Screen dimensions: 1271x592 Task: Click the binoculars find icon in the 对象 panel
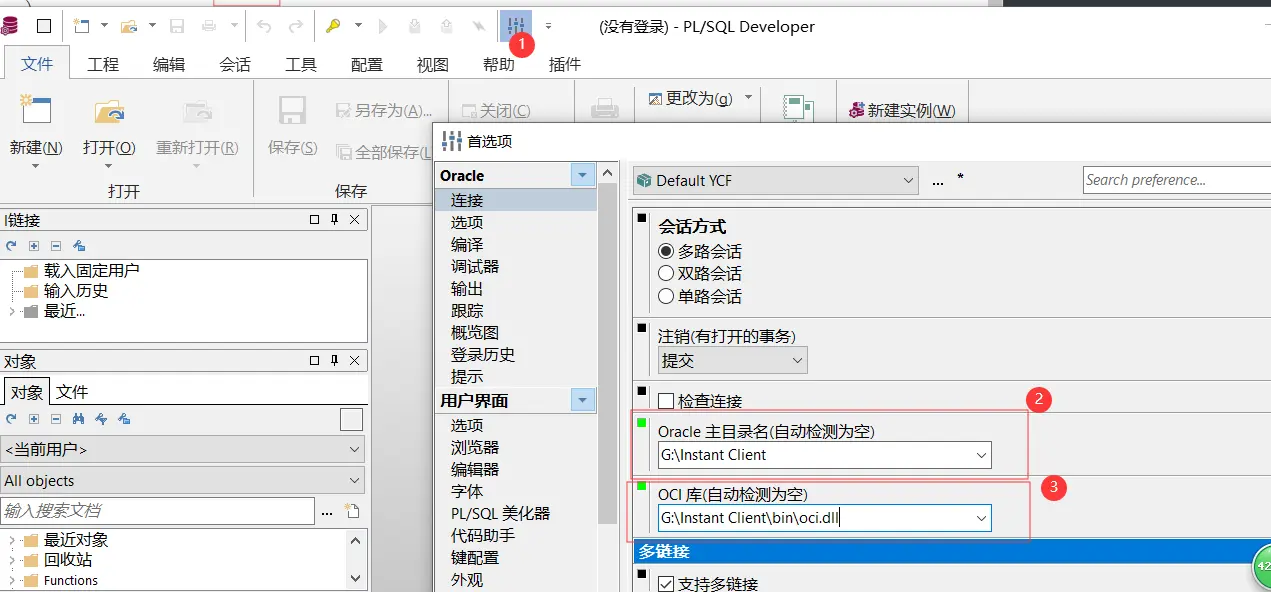click(x=78, y=419)
